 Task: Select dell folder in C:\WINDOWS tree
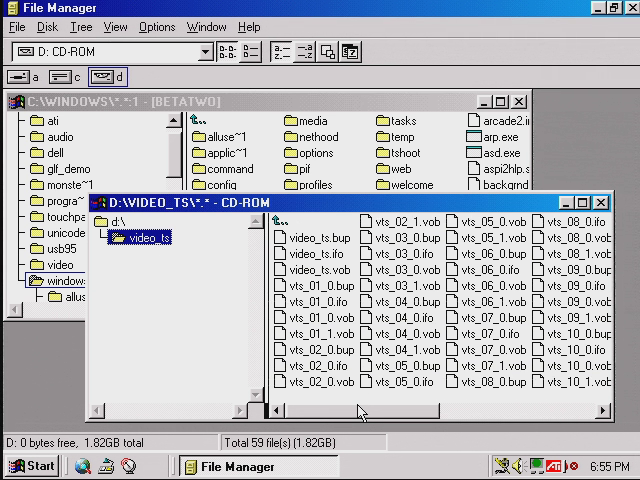coord(47,153)
